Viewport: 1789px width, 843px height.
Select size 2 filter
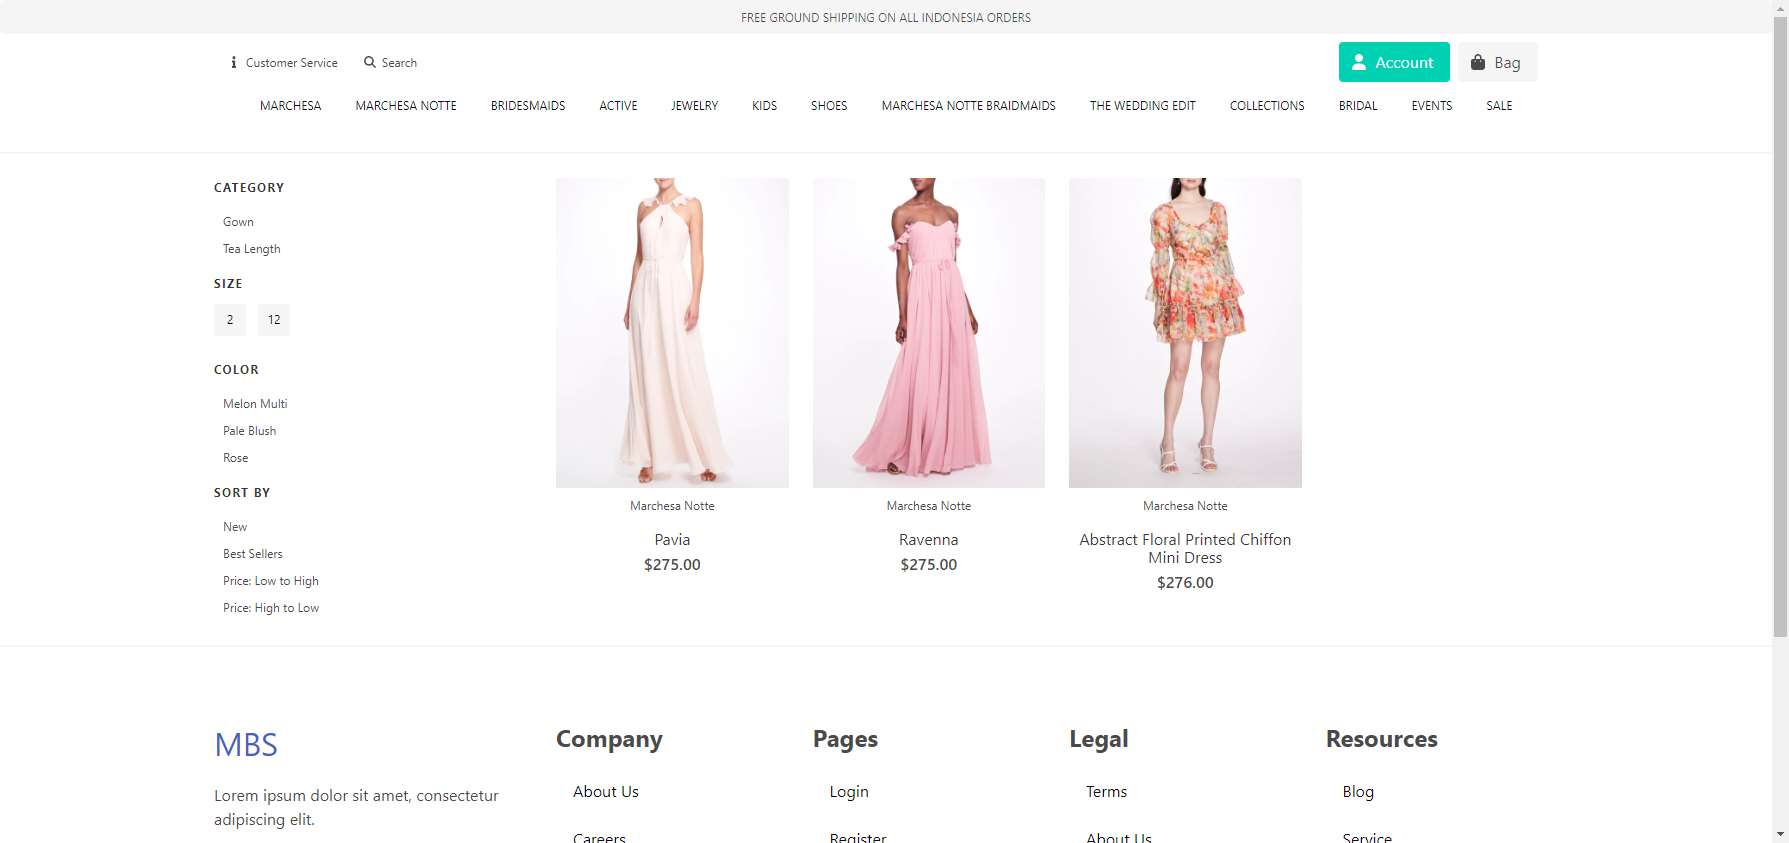click(230, 320)
